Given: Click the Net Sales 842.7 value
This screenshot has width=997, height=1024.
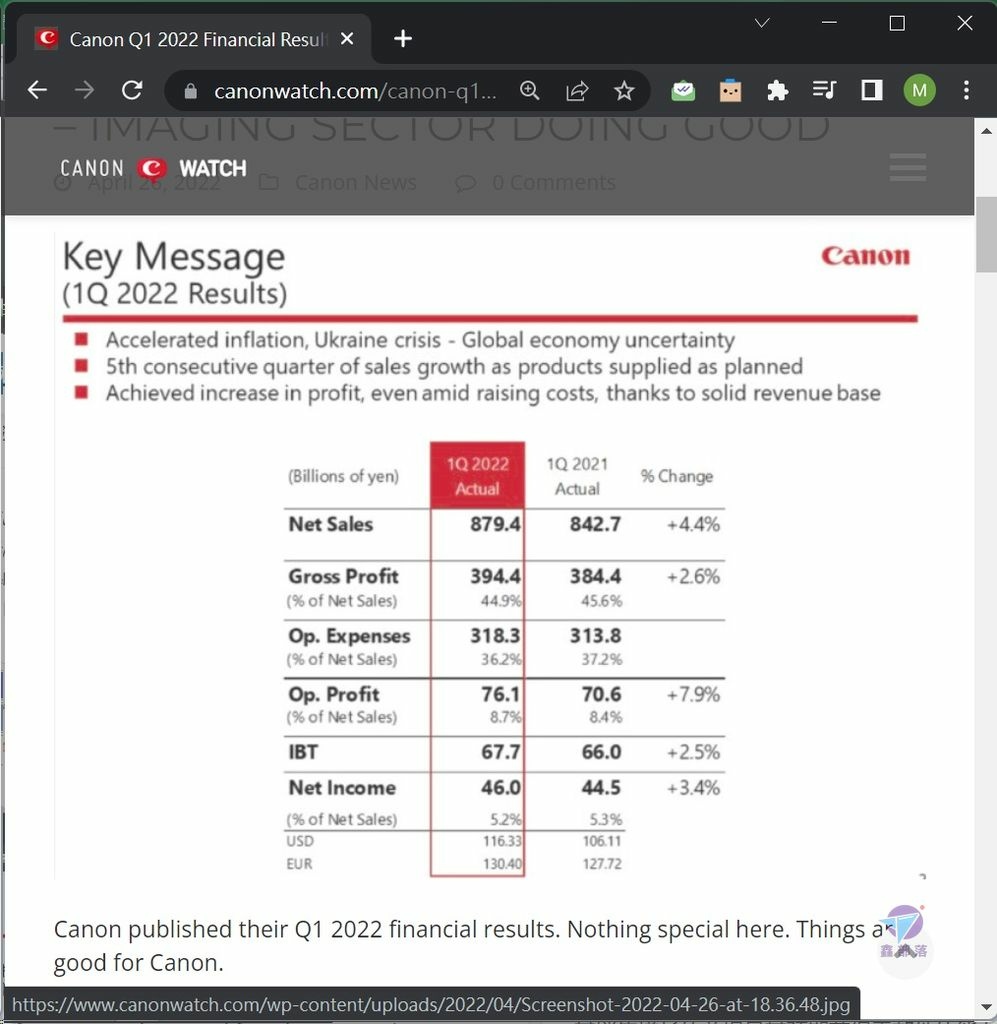Looking at the screenshot, I should [595, 524].
